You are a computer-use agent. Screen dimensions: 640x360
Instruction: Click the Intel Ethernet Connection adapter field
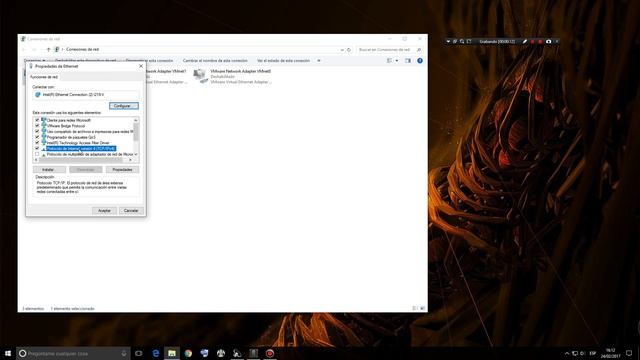point(86,95)
